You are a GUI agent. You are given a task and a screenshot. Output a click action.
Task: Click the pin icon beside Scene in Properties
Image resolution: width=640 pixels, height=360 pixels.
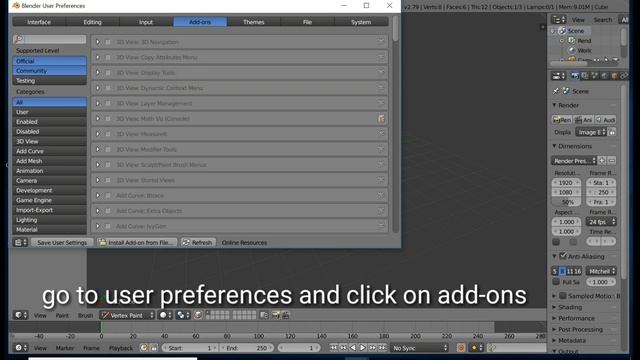coord(556,91)
